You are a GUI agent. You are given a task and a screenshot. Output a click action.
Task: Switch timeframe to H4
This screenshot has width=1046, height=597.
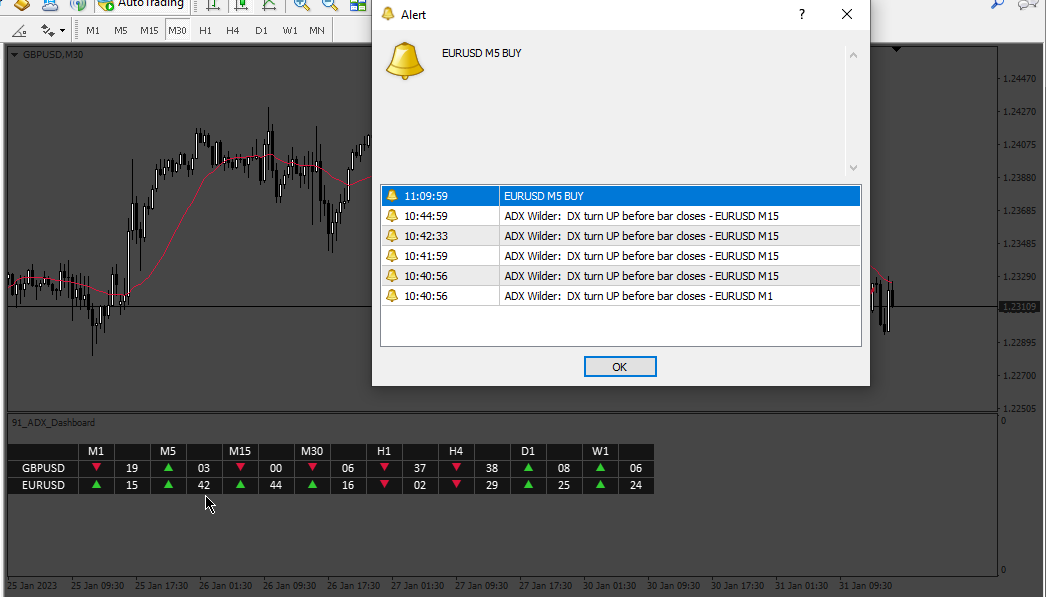pyautogui.click(x=233, y=31)
